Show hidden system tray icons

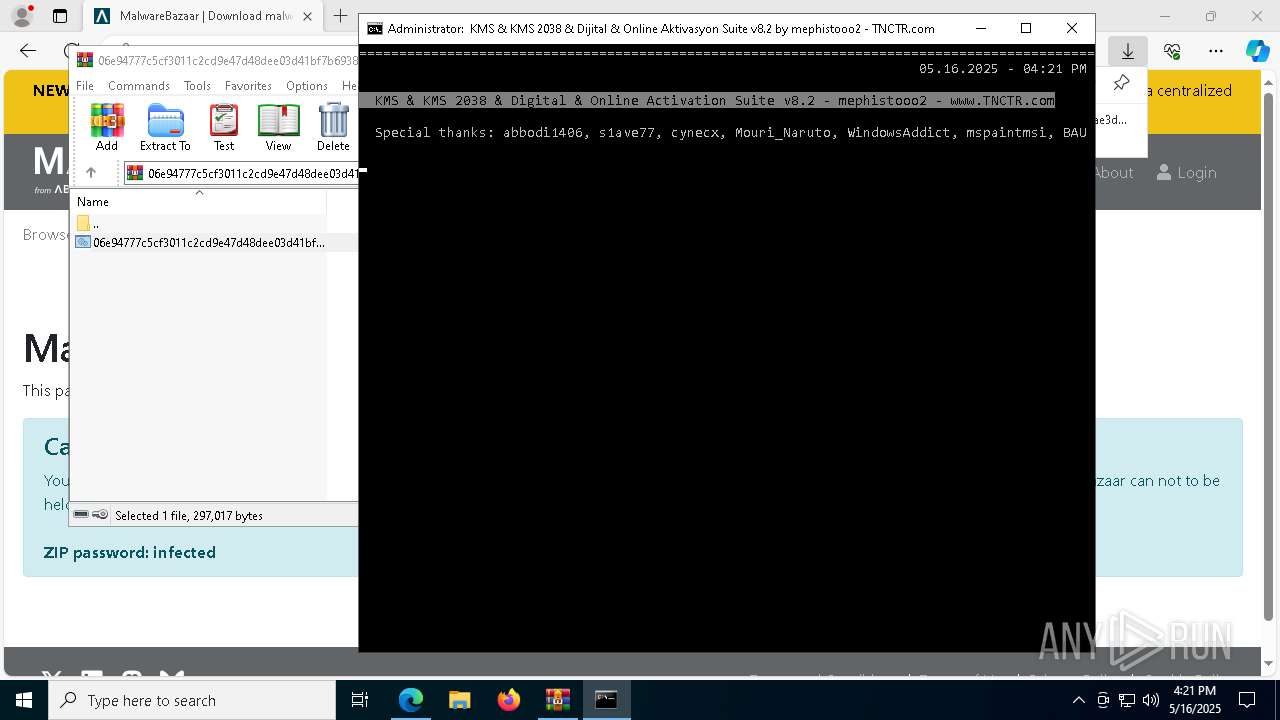pyautogui.click(x=1078, y=700)
